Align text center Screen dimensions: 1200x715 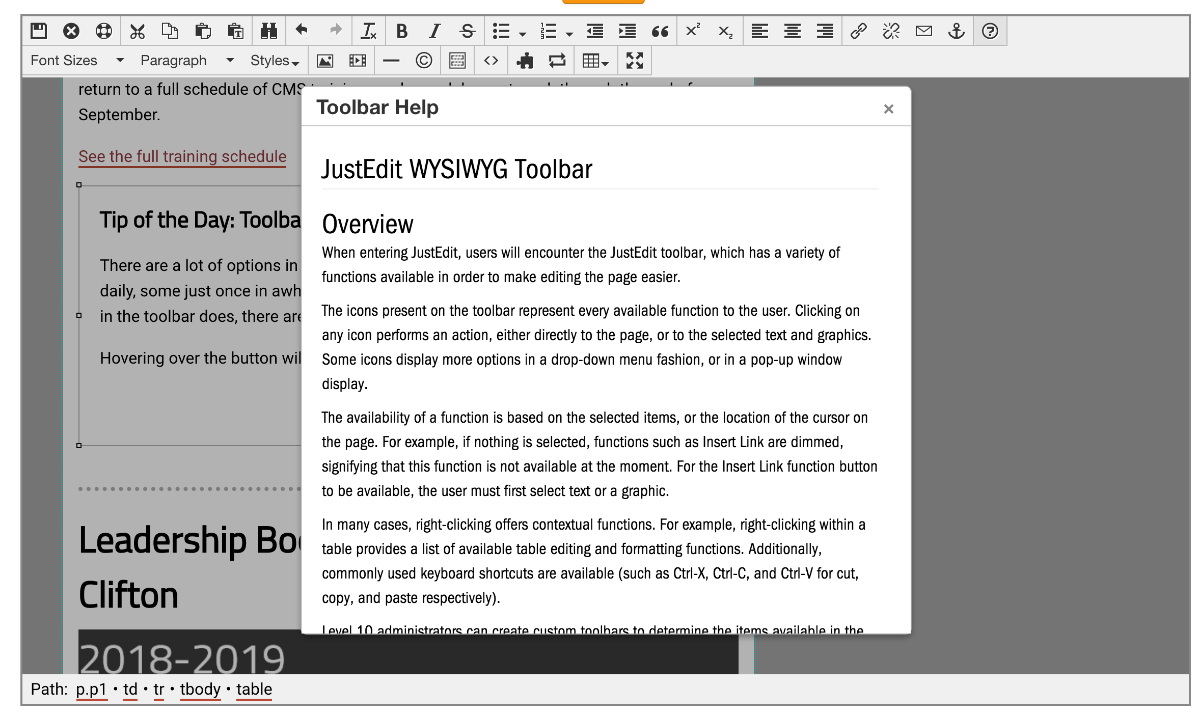pos(792,32)
